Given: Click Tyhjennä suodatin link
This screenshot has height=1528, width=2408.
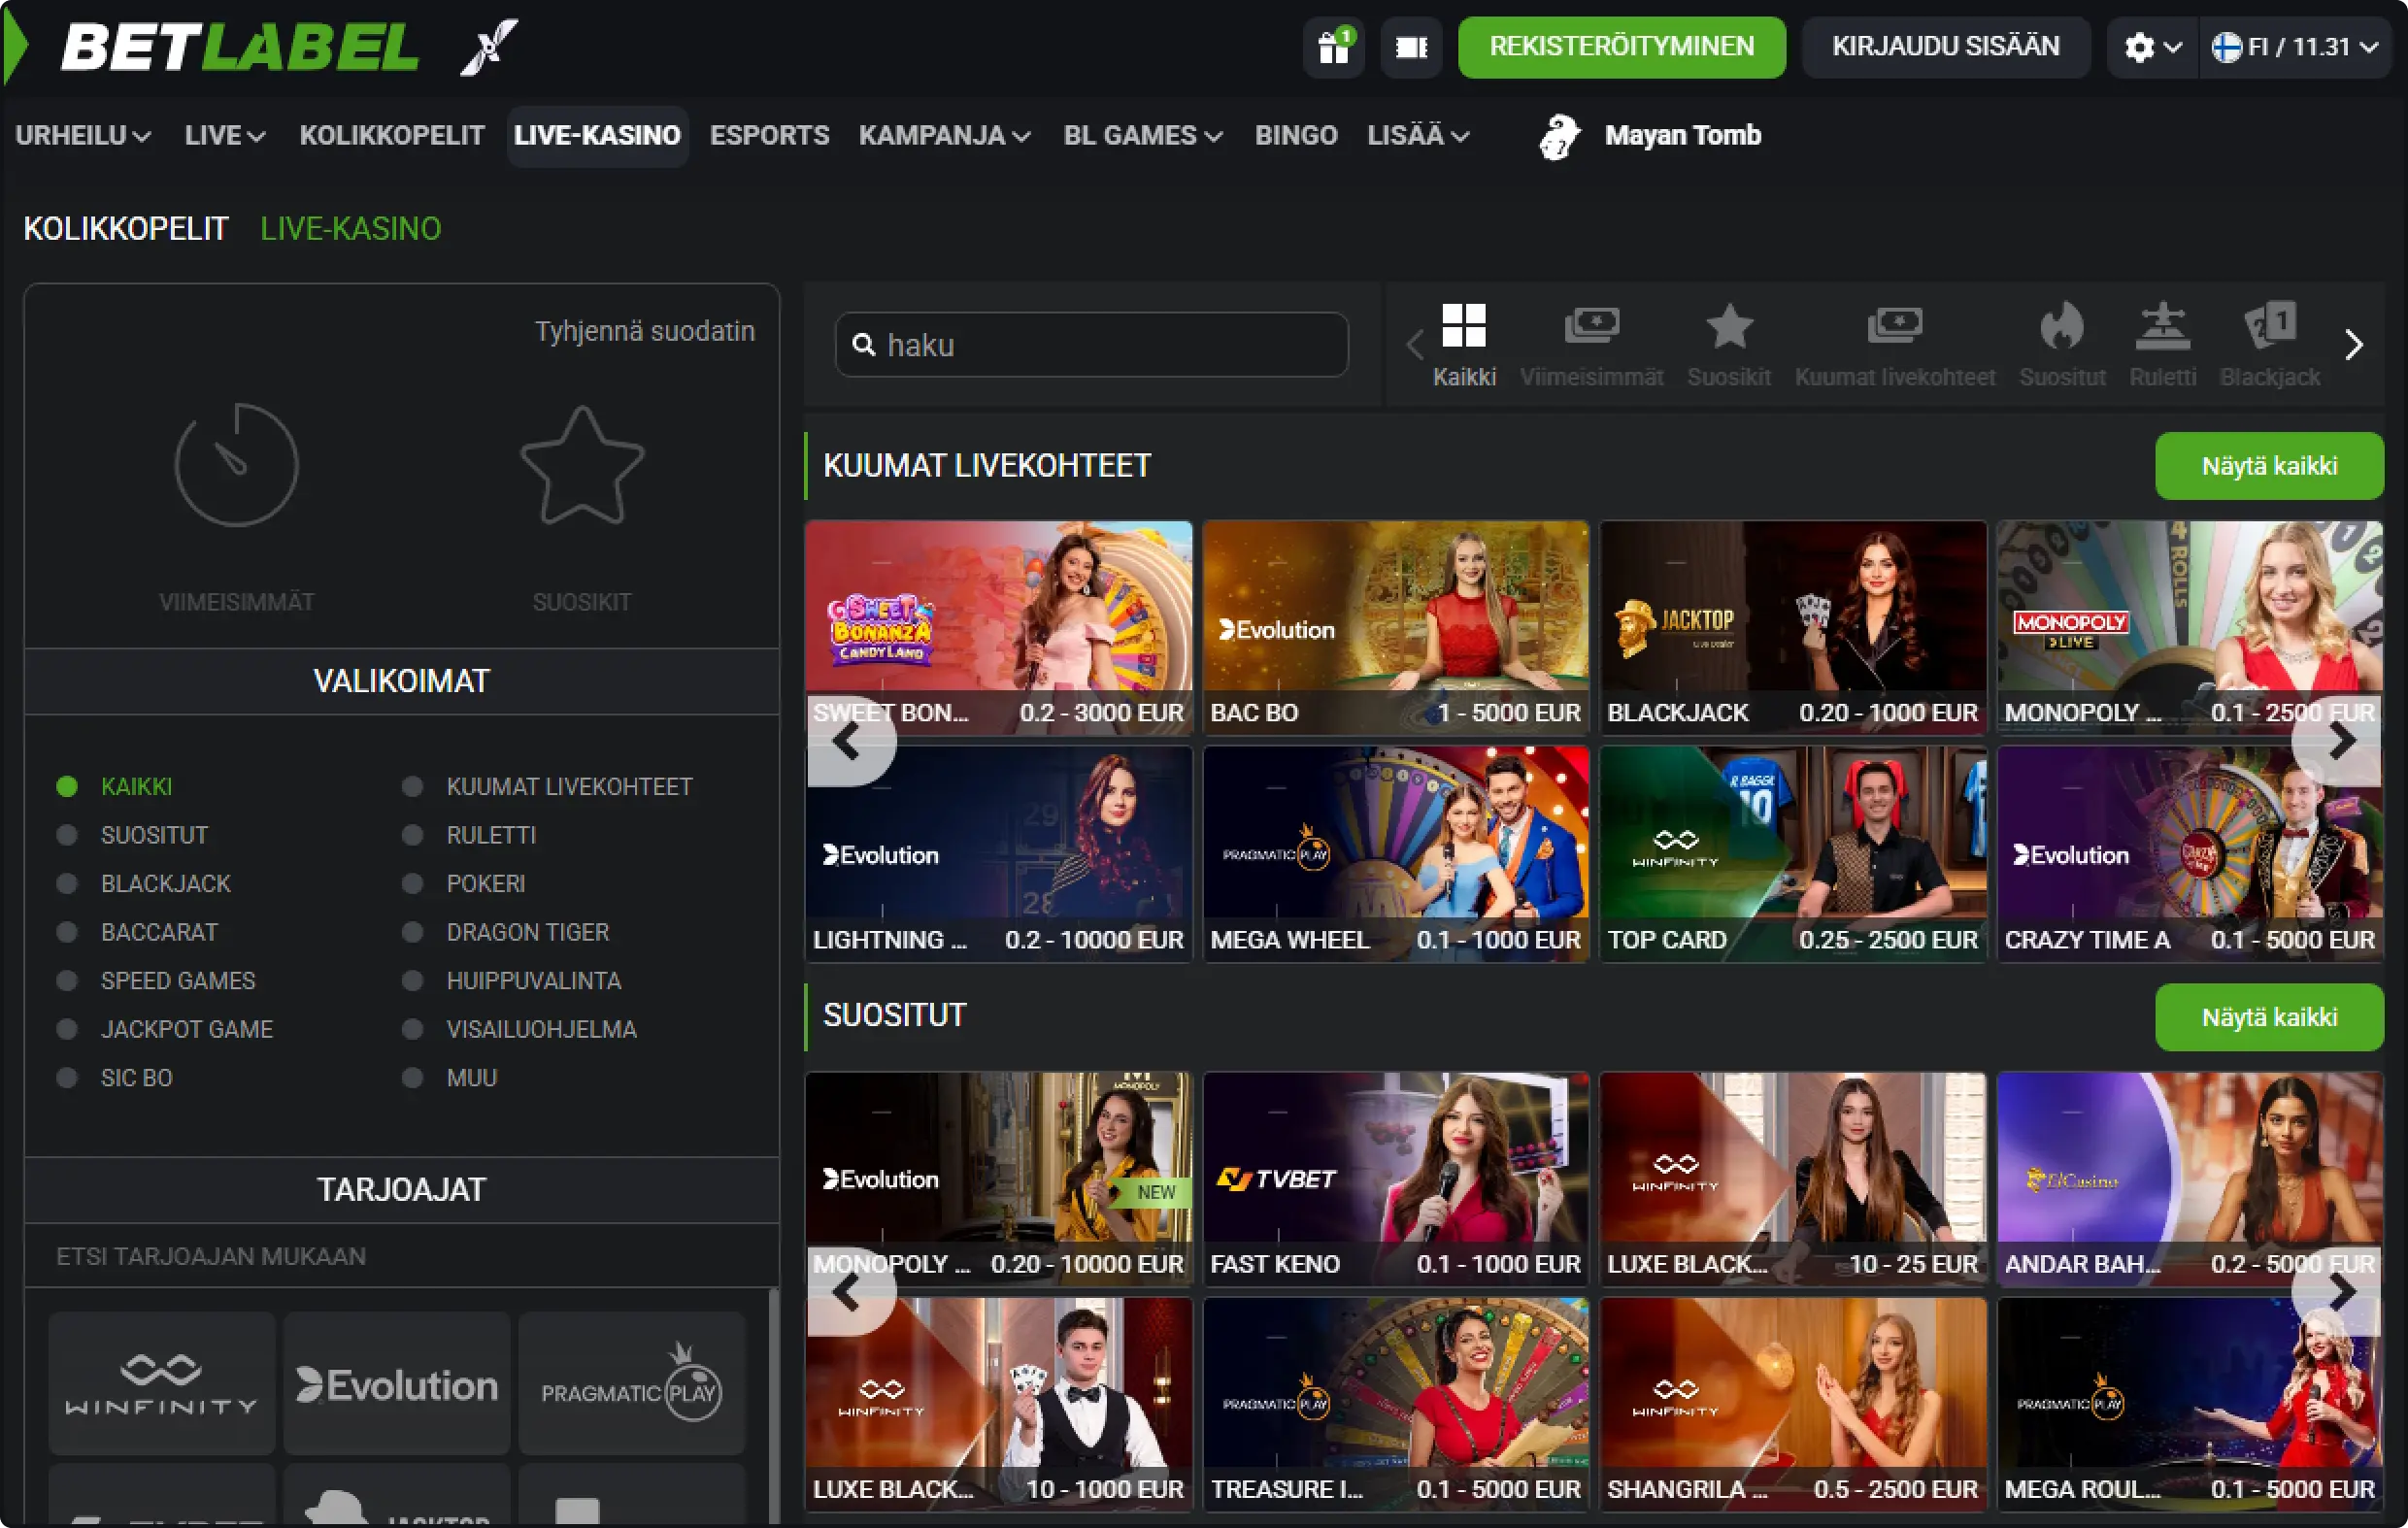Looking at the screenshot, I should 645,331.
